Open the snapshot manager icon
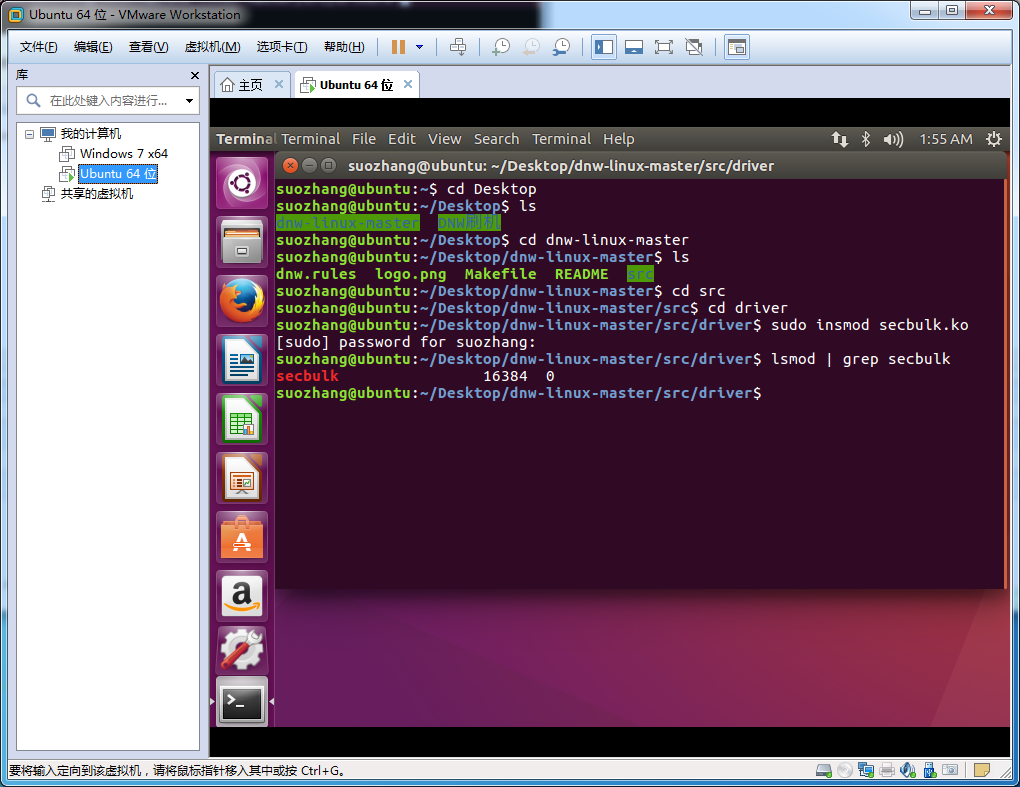Viewport: 1020px width, 787px height. 562,47
